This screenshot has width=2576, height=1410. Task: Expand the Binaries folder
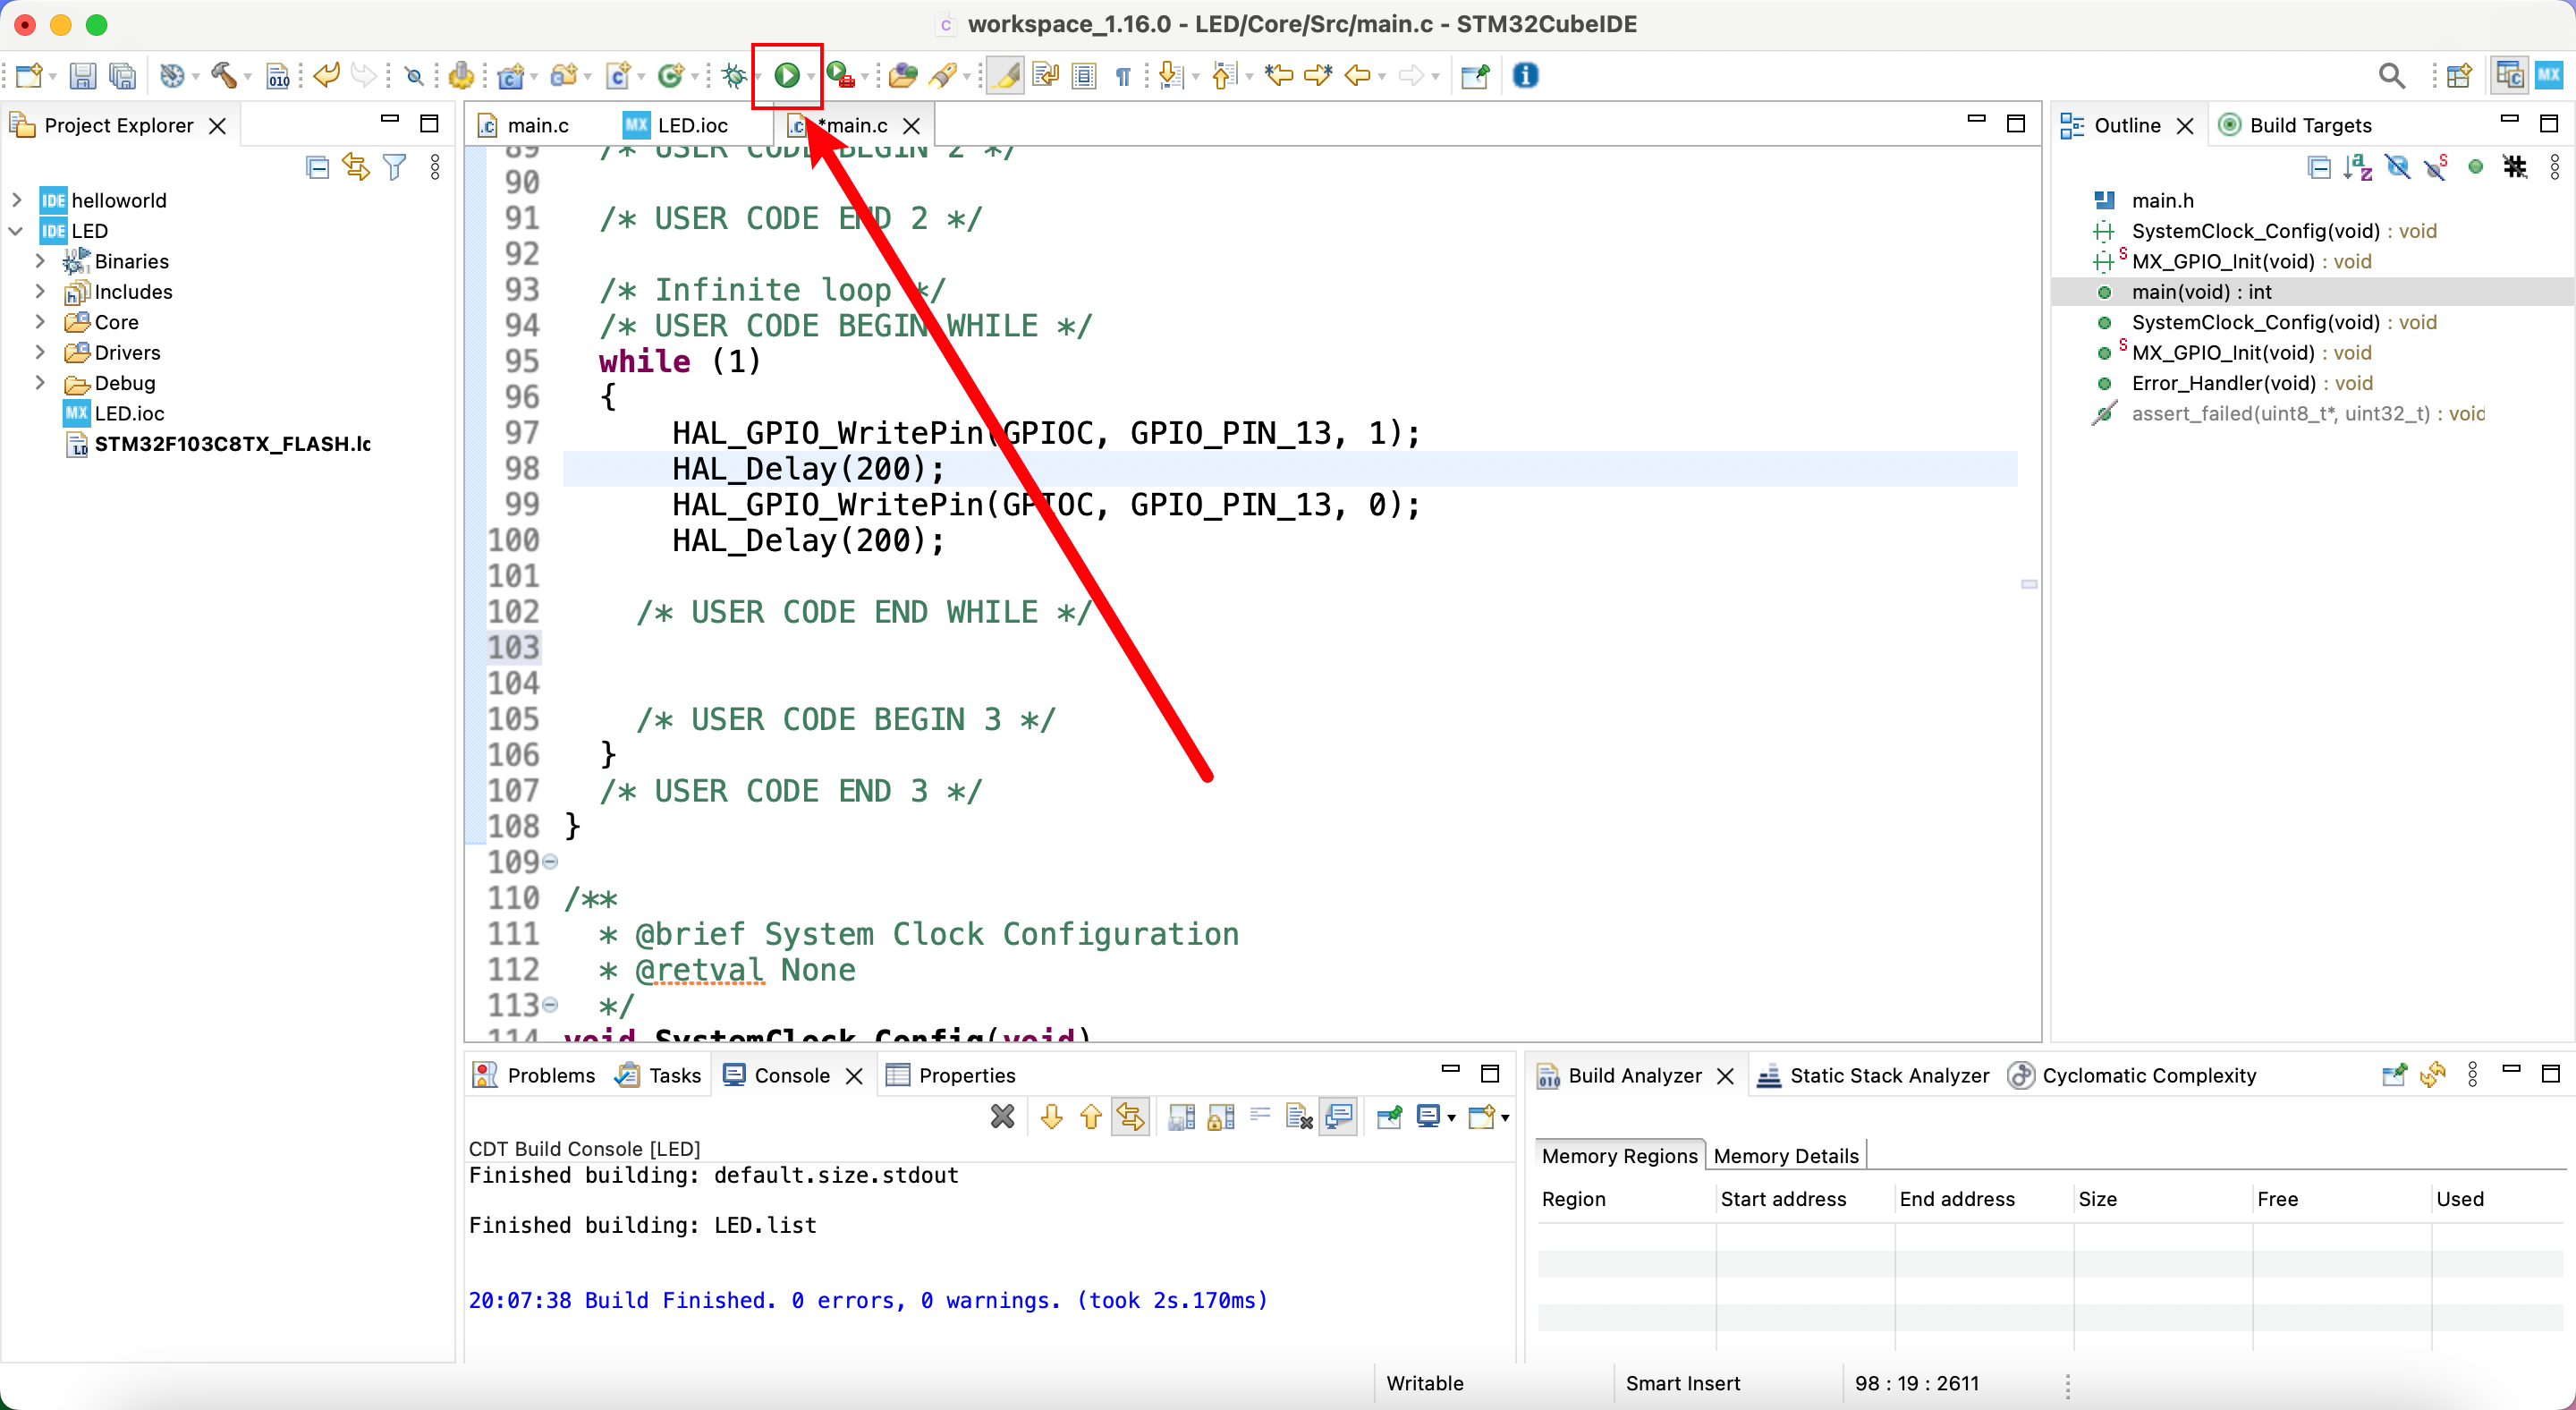pos(41,261)
